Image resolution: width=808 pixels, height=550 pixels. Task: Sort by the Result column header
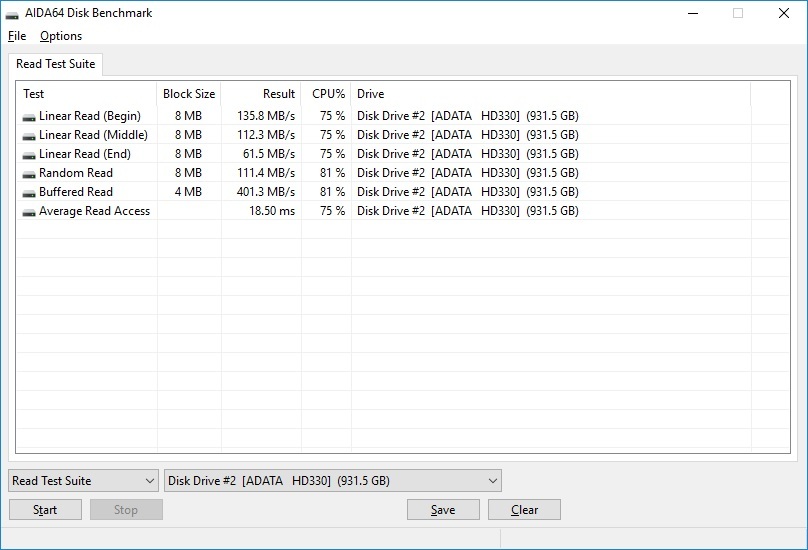click(261, 94)
